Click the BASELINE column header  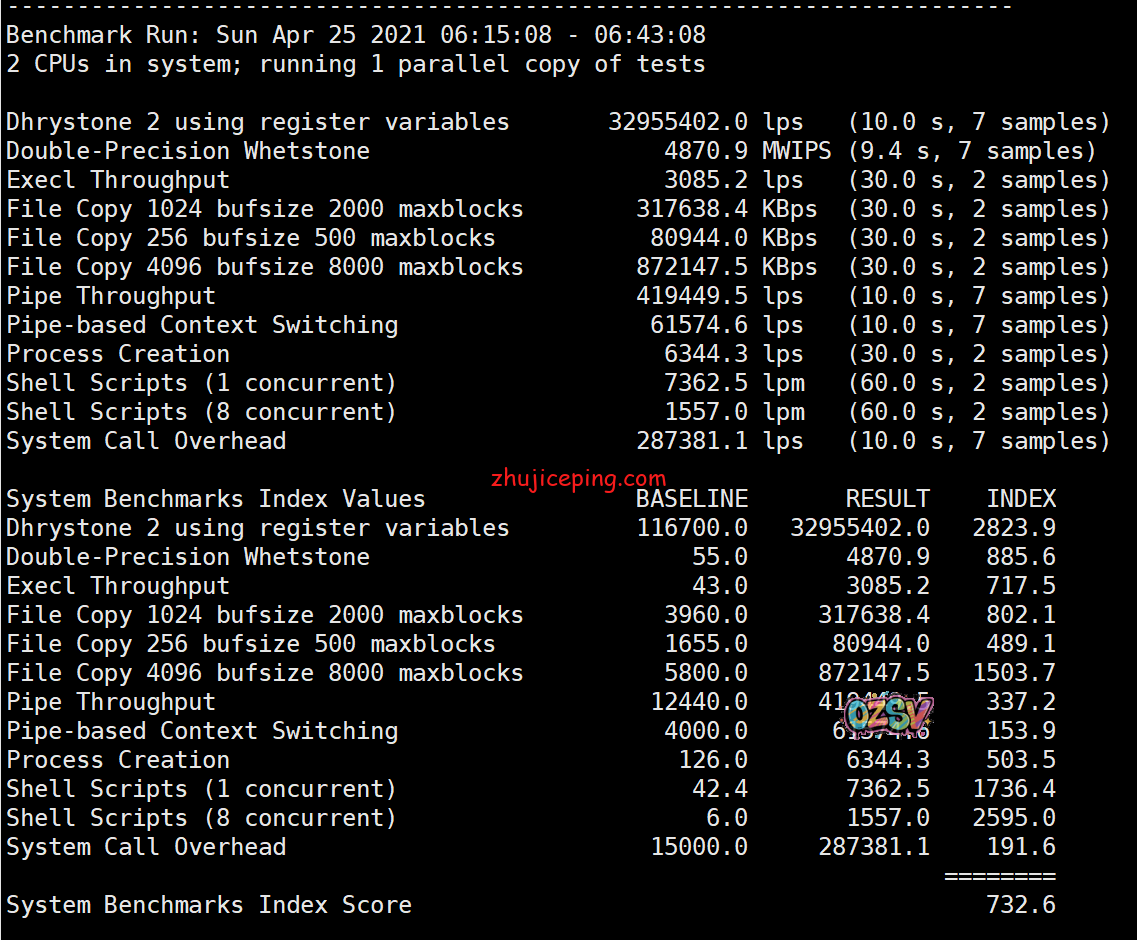(692, 499)
